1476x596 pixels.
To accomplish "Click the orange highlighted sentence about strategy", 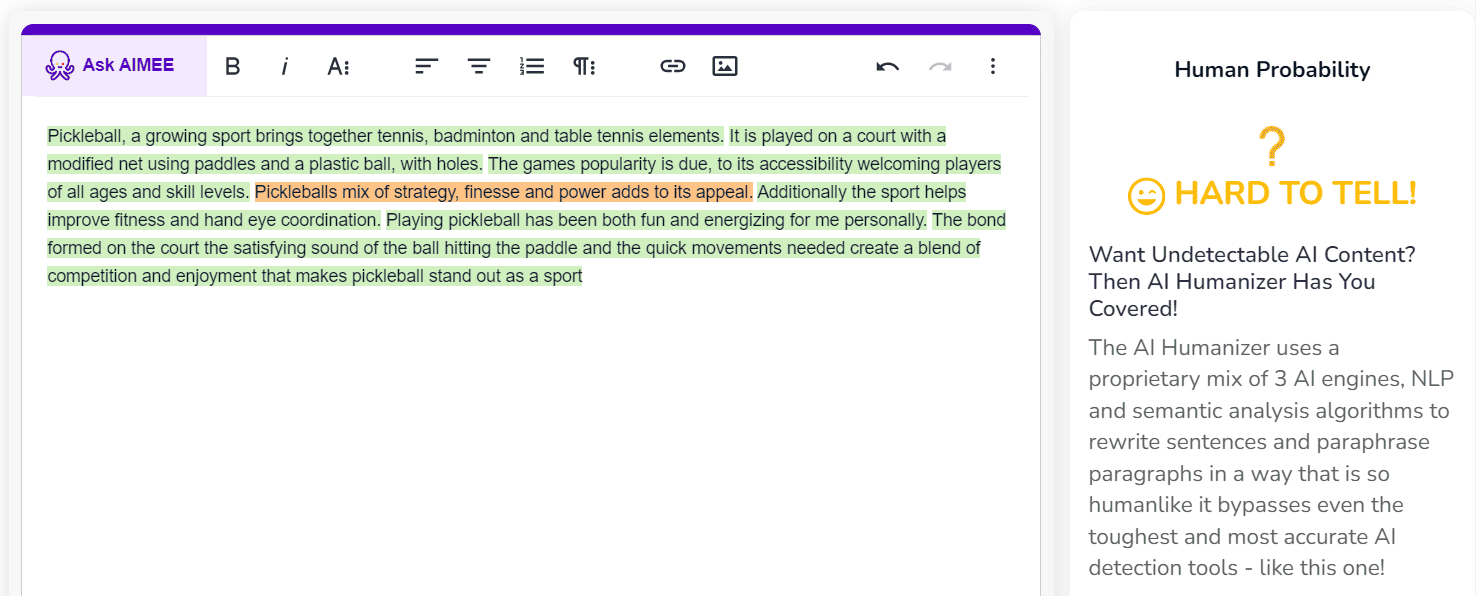I will click(503, 192).
